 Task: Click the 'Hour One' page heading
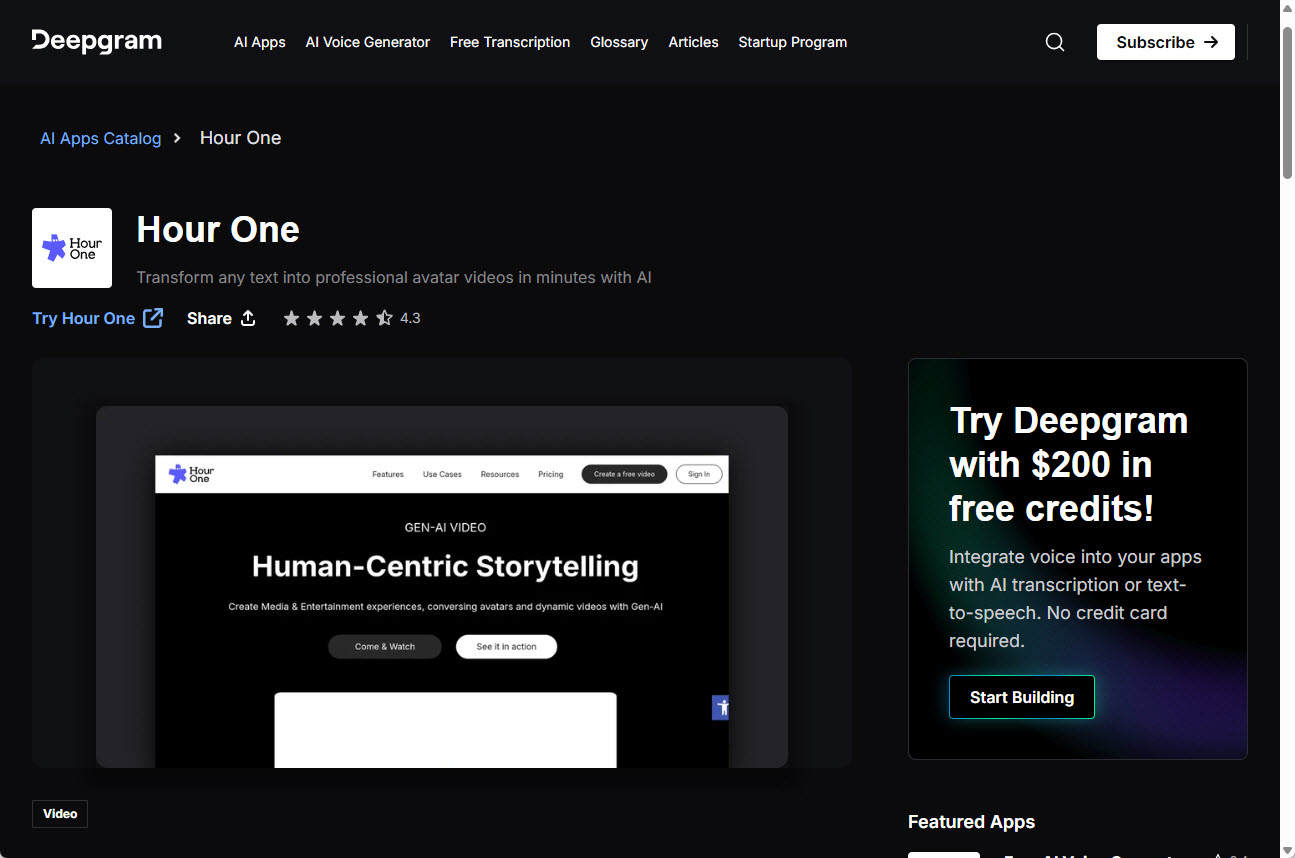coord(218,229)
